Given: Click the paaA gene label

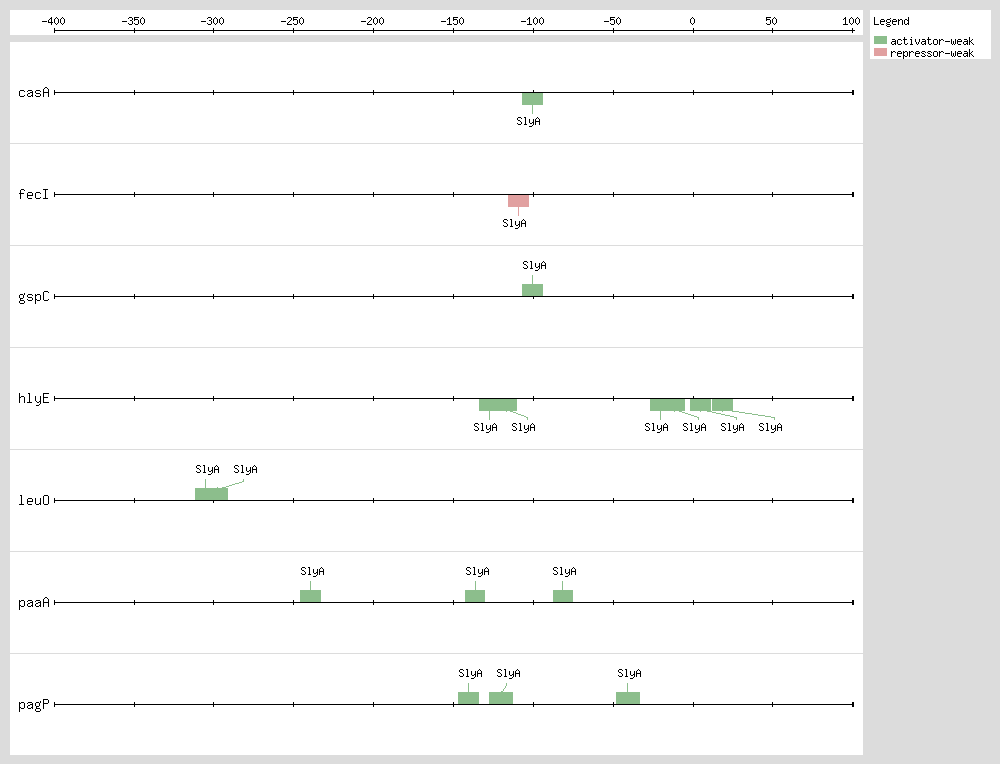Looking at the screenshot, I should pyautogui.click(x=34, y=603).
